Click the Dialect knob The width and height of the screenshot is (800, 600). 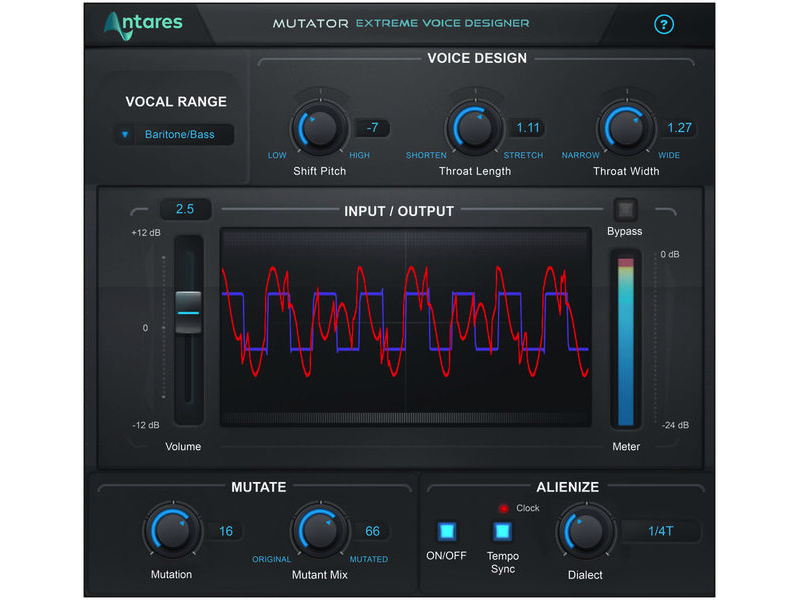[x=586, y=531]
